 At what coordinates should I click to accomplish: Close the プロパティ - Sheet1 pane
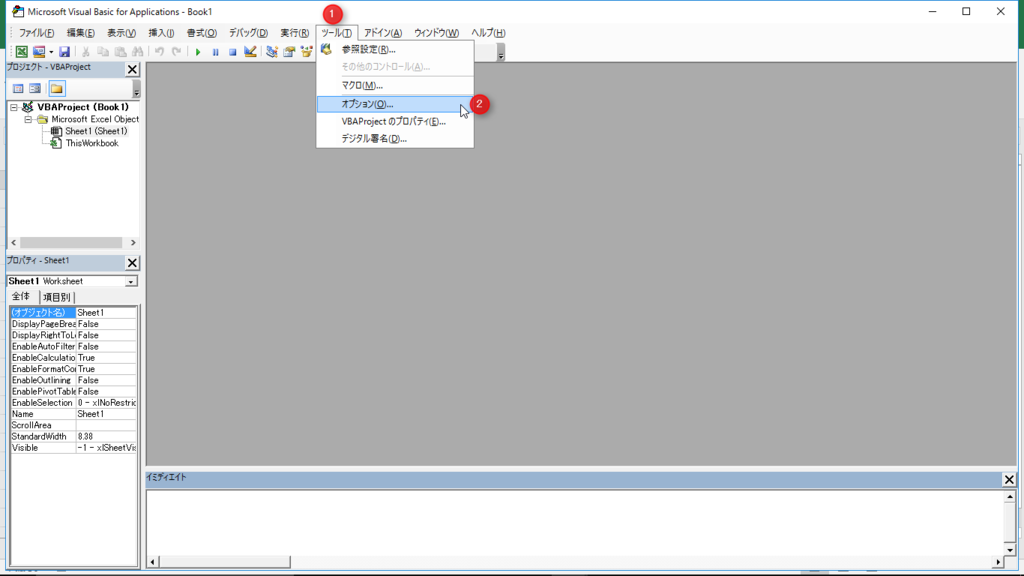pyautogui.click(x=133, y=263)
